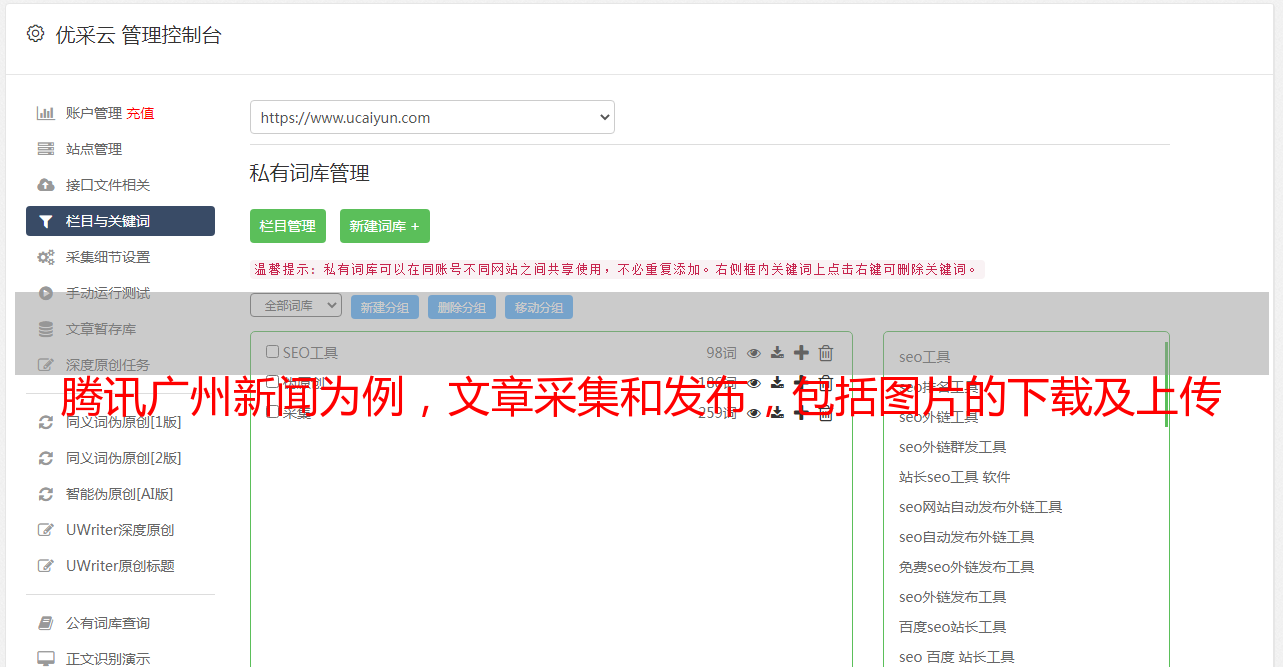Screen dimensions: 1283x667
Task: View keywords of SEO工具 via eye icon
Action: (x=754, y=353)
